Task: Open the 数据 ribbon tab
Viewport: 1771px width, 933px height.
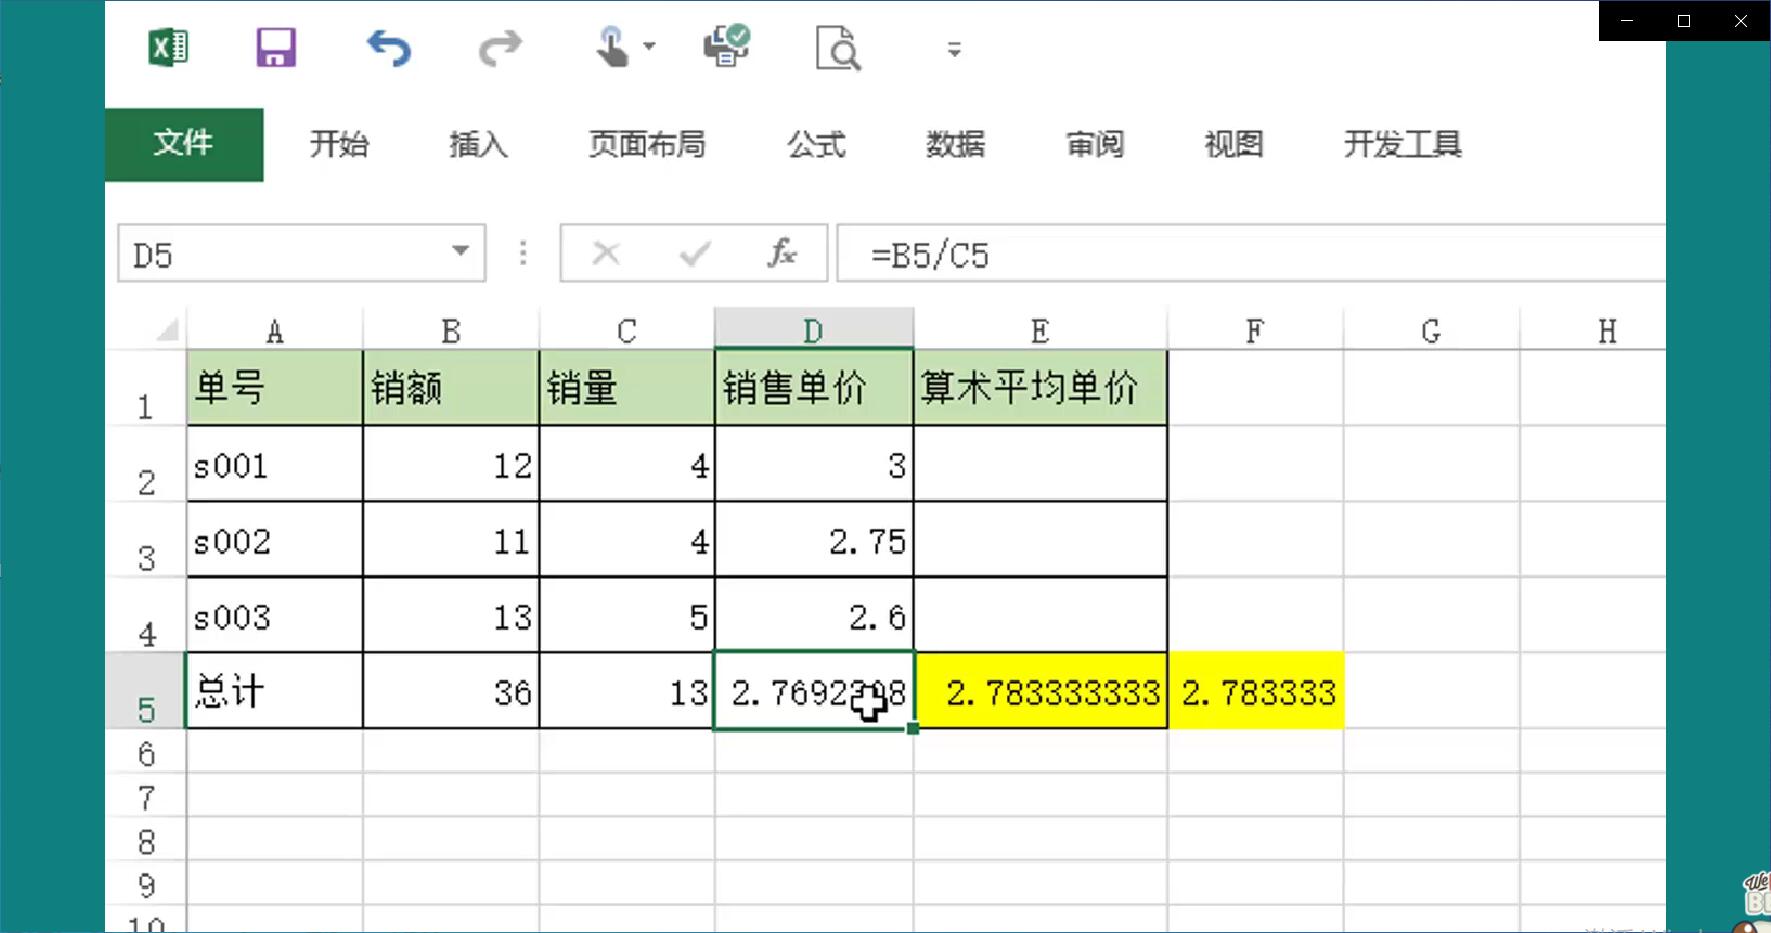Action: point(955,145)
